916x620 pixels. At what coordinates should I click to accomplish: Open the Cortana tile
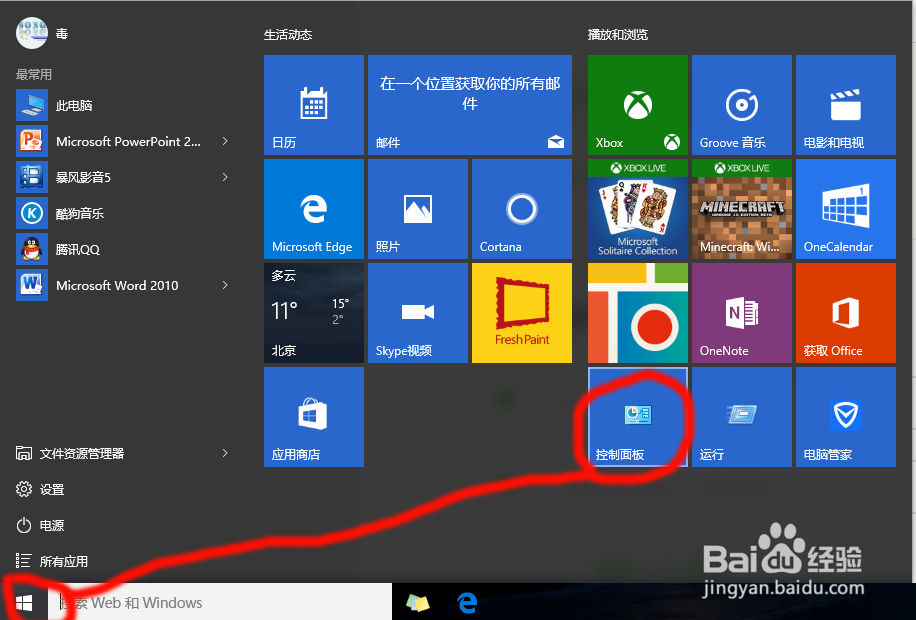pyautogui.click(x=522, y=209)
